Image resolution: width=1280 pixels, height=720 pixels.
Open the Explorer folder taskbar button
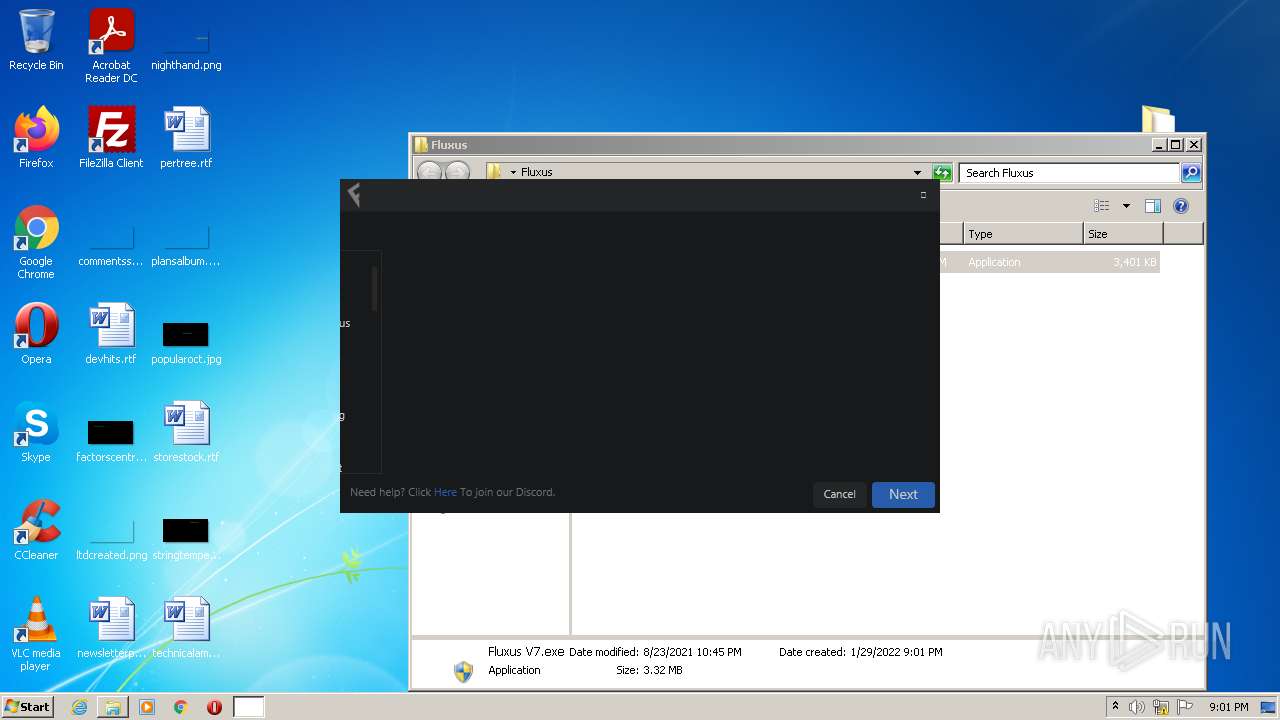coord(113,707)
